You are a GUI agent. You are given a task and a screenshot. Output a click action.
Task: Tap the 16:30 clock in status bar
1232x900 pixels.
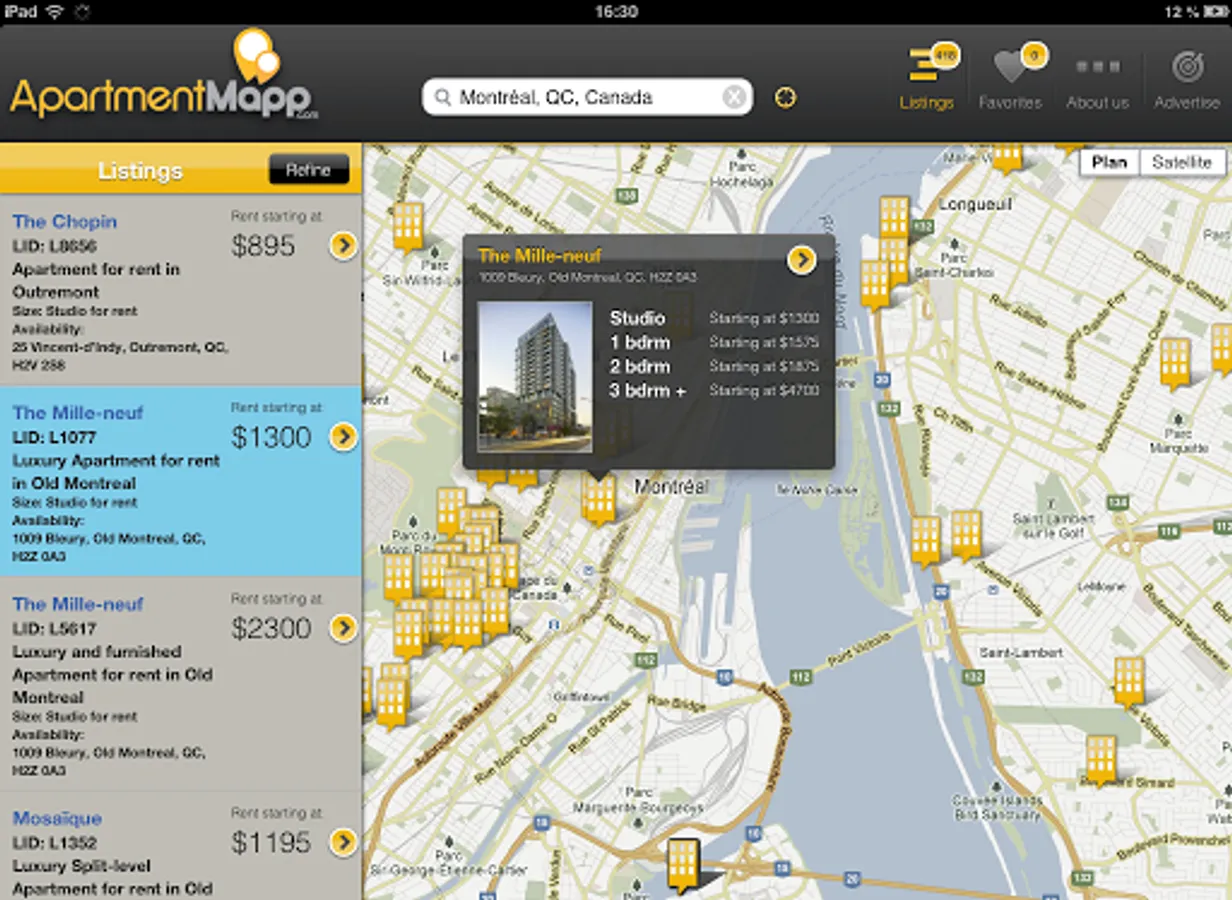pyautogui.click(x=616, y=12)
